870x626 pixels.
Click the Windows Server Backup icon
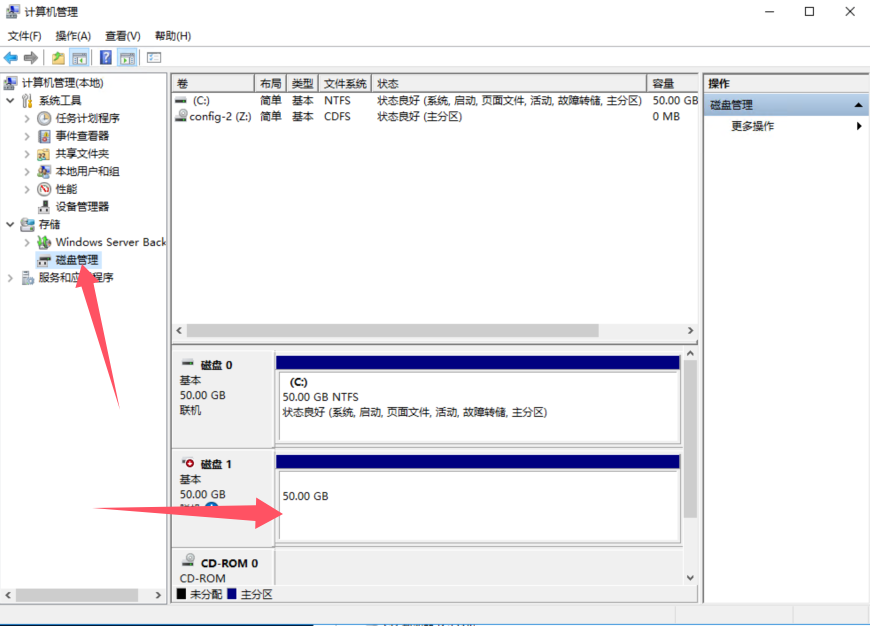click(x=43, y=242)
